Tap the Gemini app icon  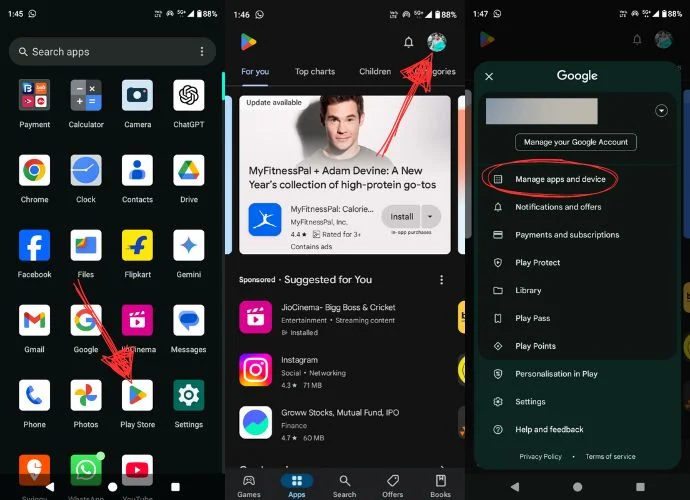tap(188, 246)
